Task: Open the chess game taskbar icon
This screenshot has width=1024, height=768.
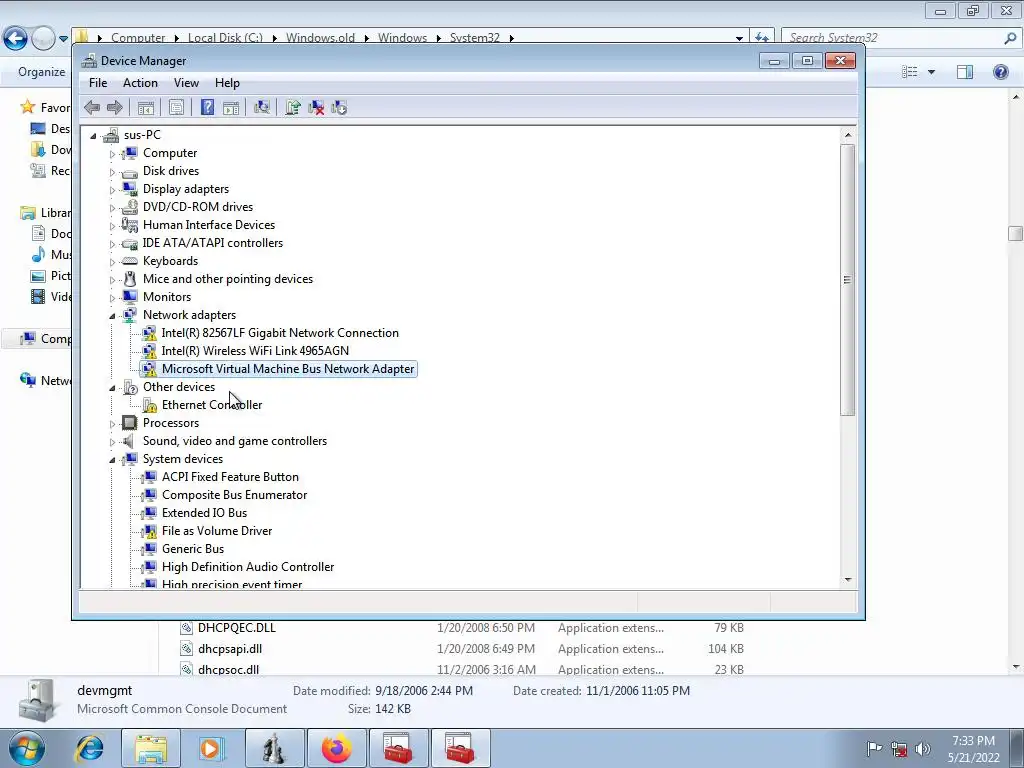Action: 274,748
